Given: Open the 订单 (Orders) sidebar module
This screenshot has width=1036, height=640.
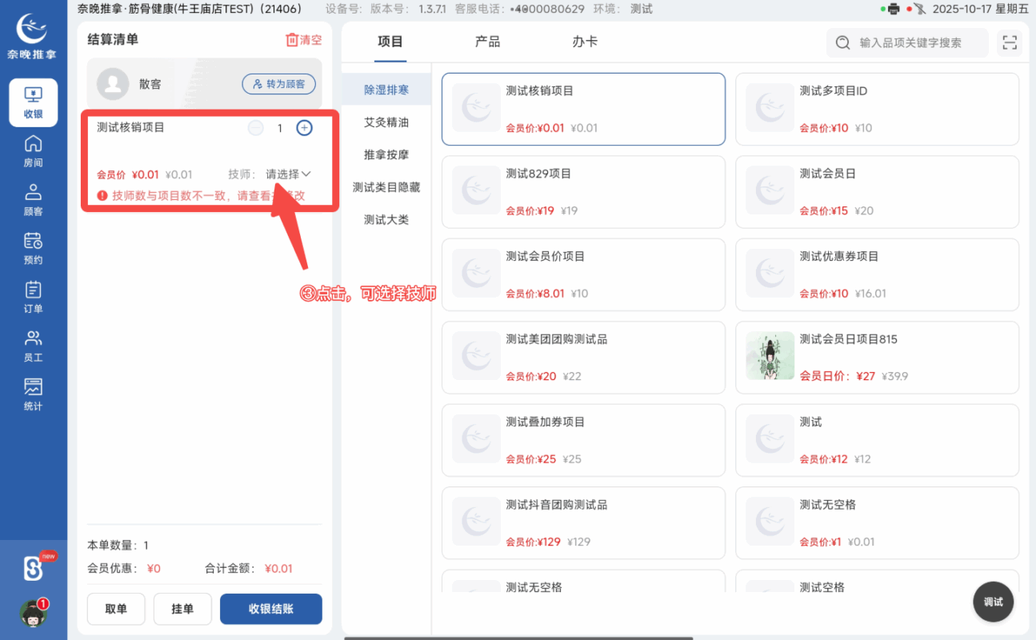Looking at the screenshot, I should pyautogui.click(x=33, y=295).
